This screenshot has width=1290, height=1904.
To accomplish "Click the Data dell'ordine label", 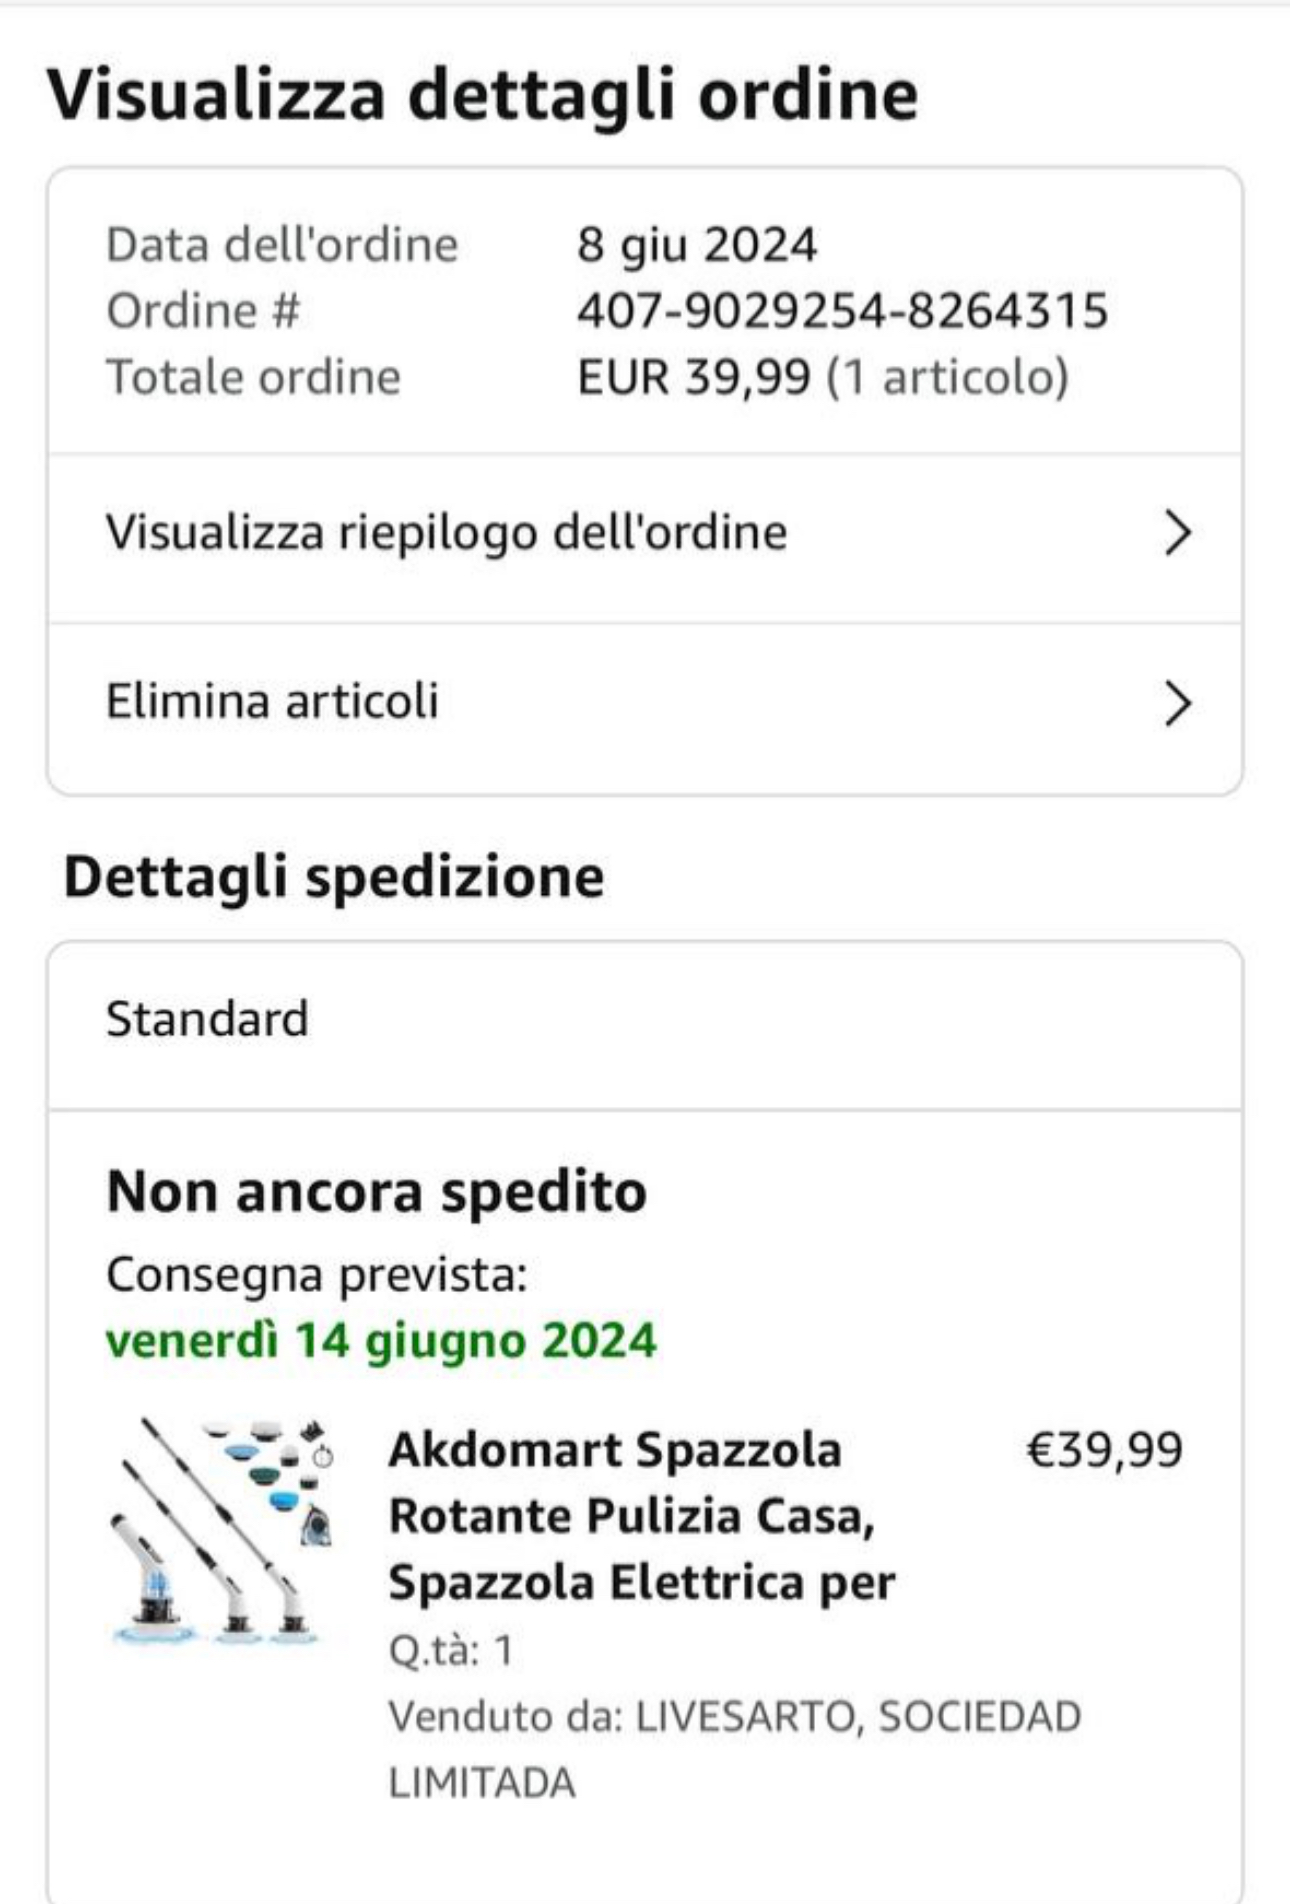I will (282, 245).
